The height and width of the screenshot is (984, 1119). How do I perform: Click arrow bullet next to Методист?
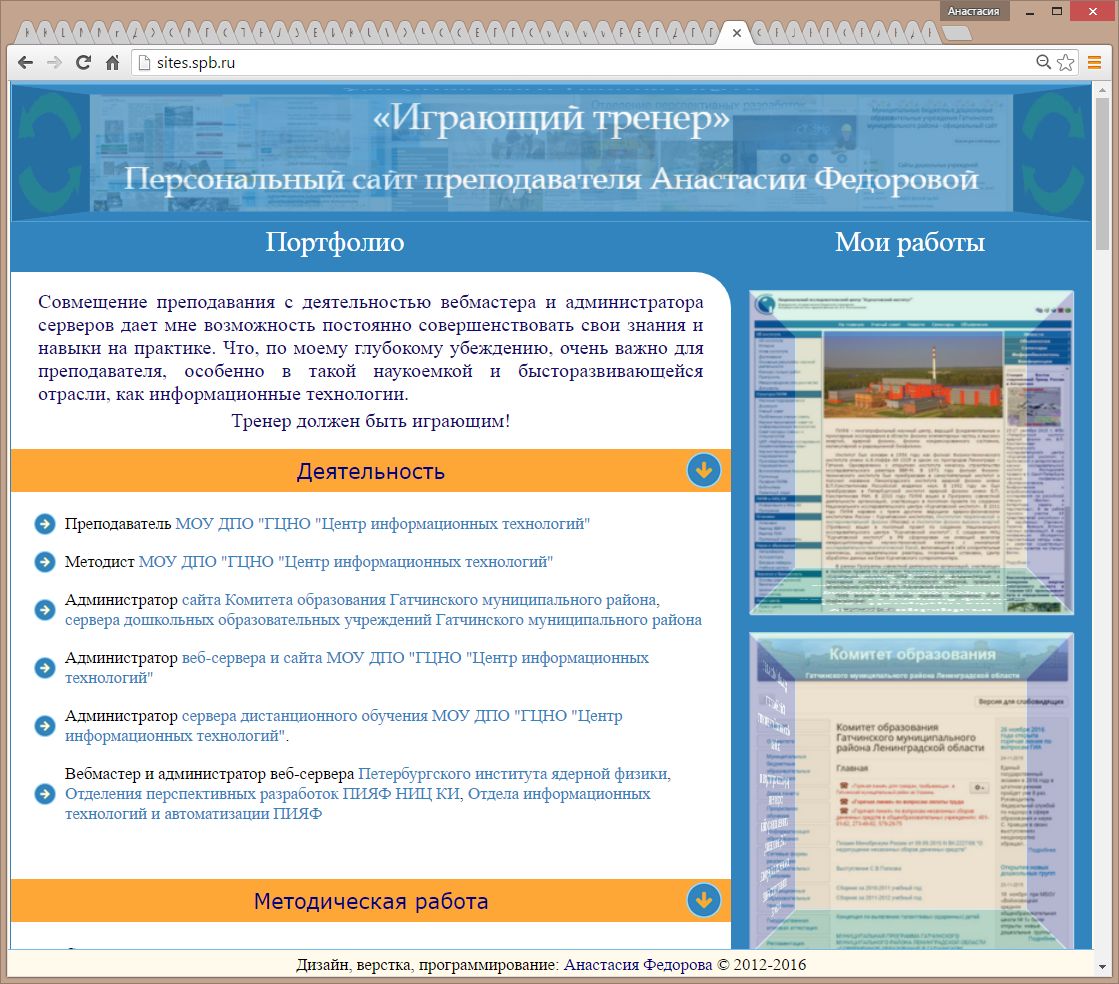coord(45,562)
